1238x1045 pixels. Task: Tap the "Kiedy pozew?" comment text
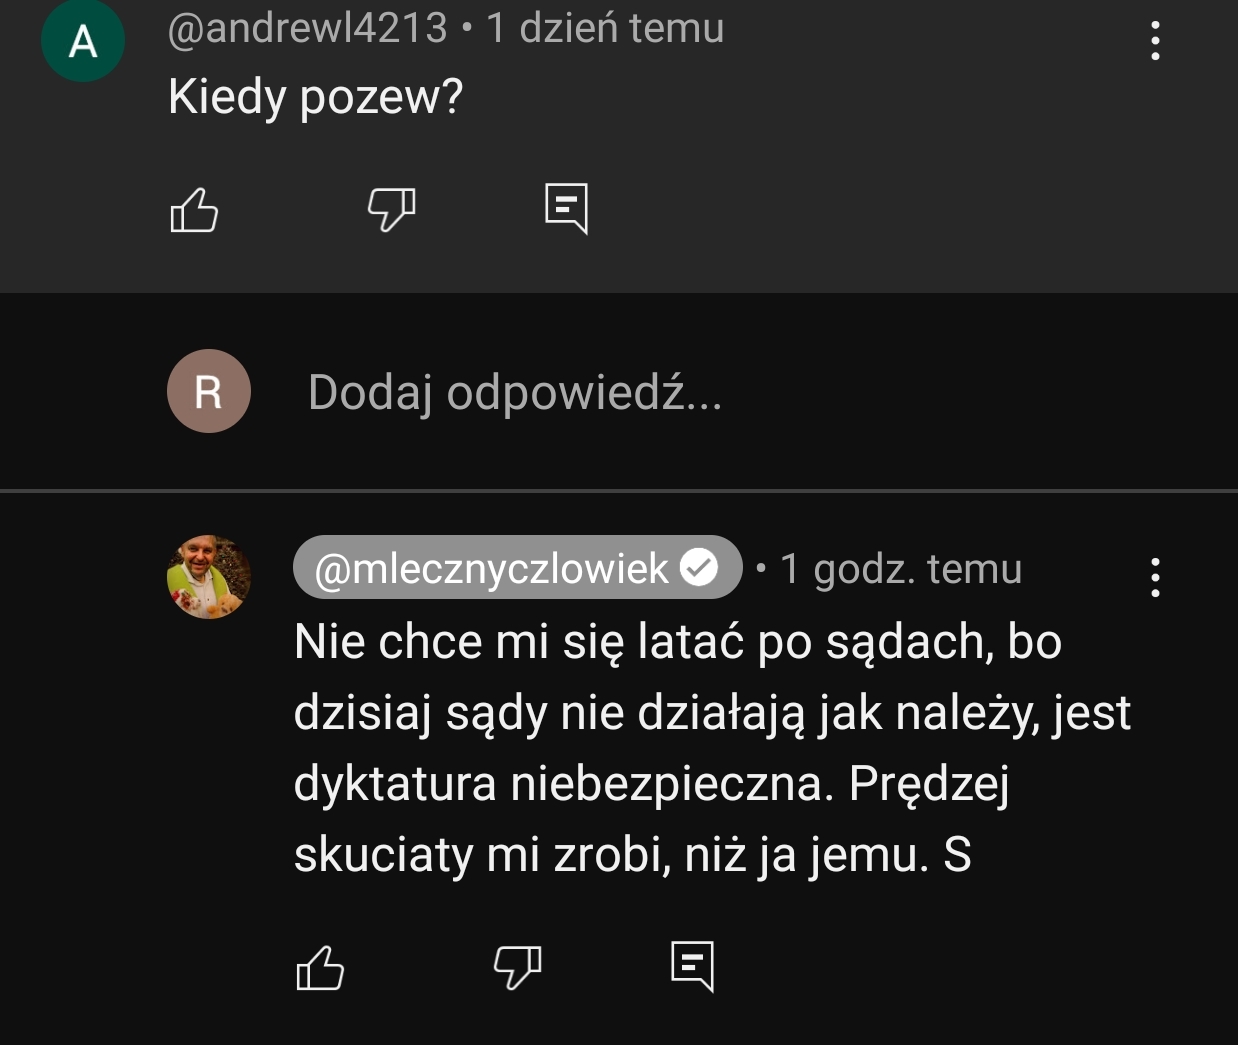[315, 97]
